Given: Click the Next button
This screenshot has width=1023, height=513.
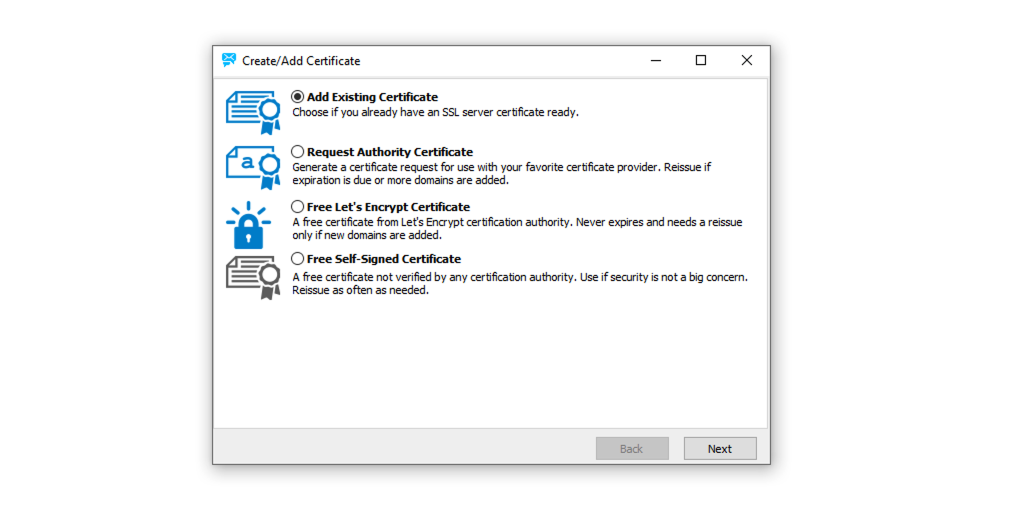Looking at the screenshot, I should tap(720, 448).
